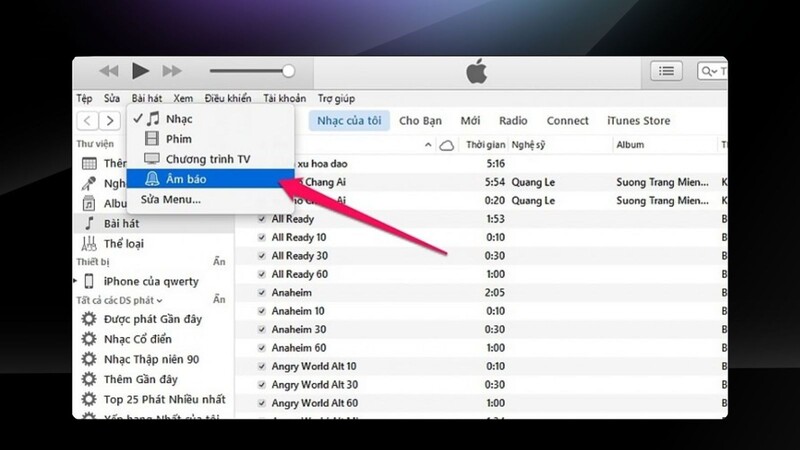Screen dimensions: 800x450
Task: Click the music note icon beside Nhạc
Action: pyautogui.click(x=153, y=118)
